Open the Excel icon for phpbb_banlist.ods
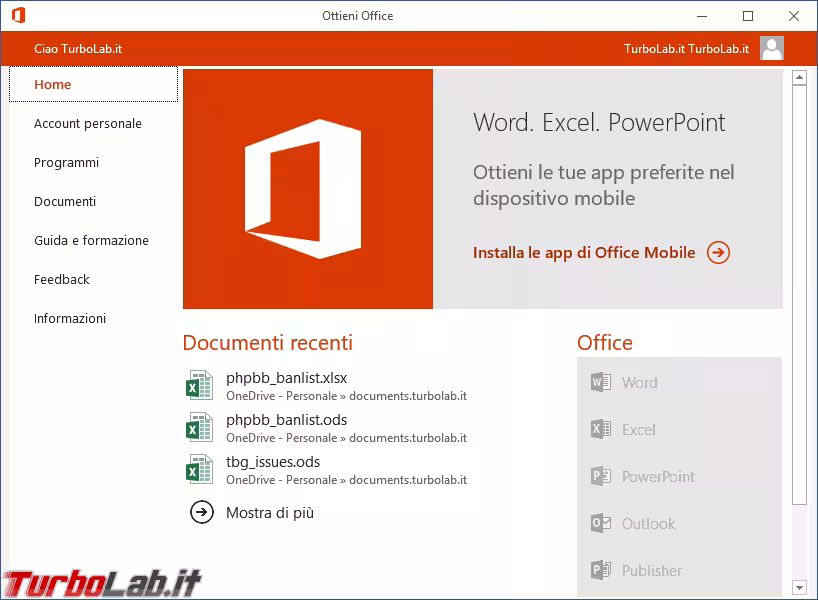The height and width of the screenshot is (600, 818). tap(199, 427)
